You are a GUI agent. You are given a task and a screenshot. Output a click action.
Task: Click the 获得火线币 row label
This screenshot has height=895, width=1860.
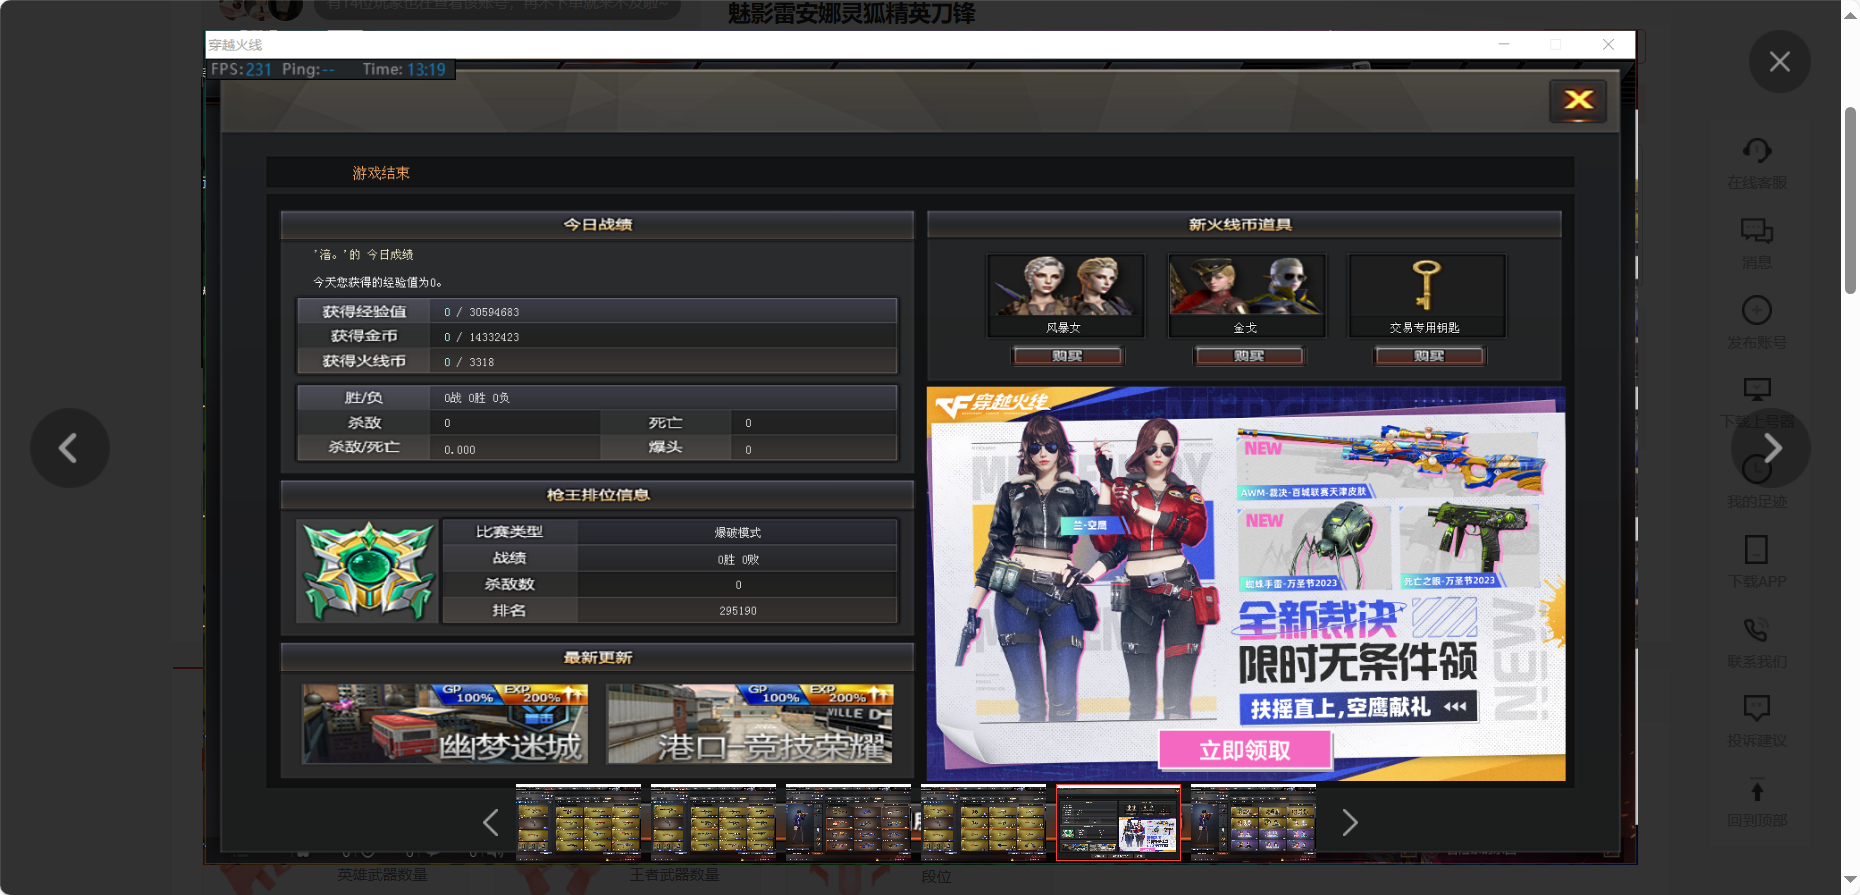tap(364, 361)
